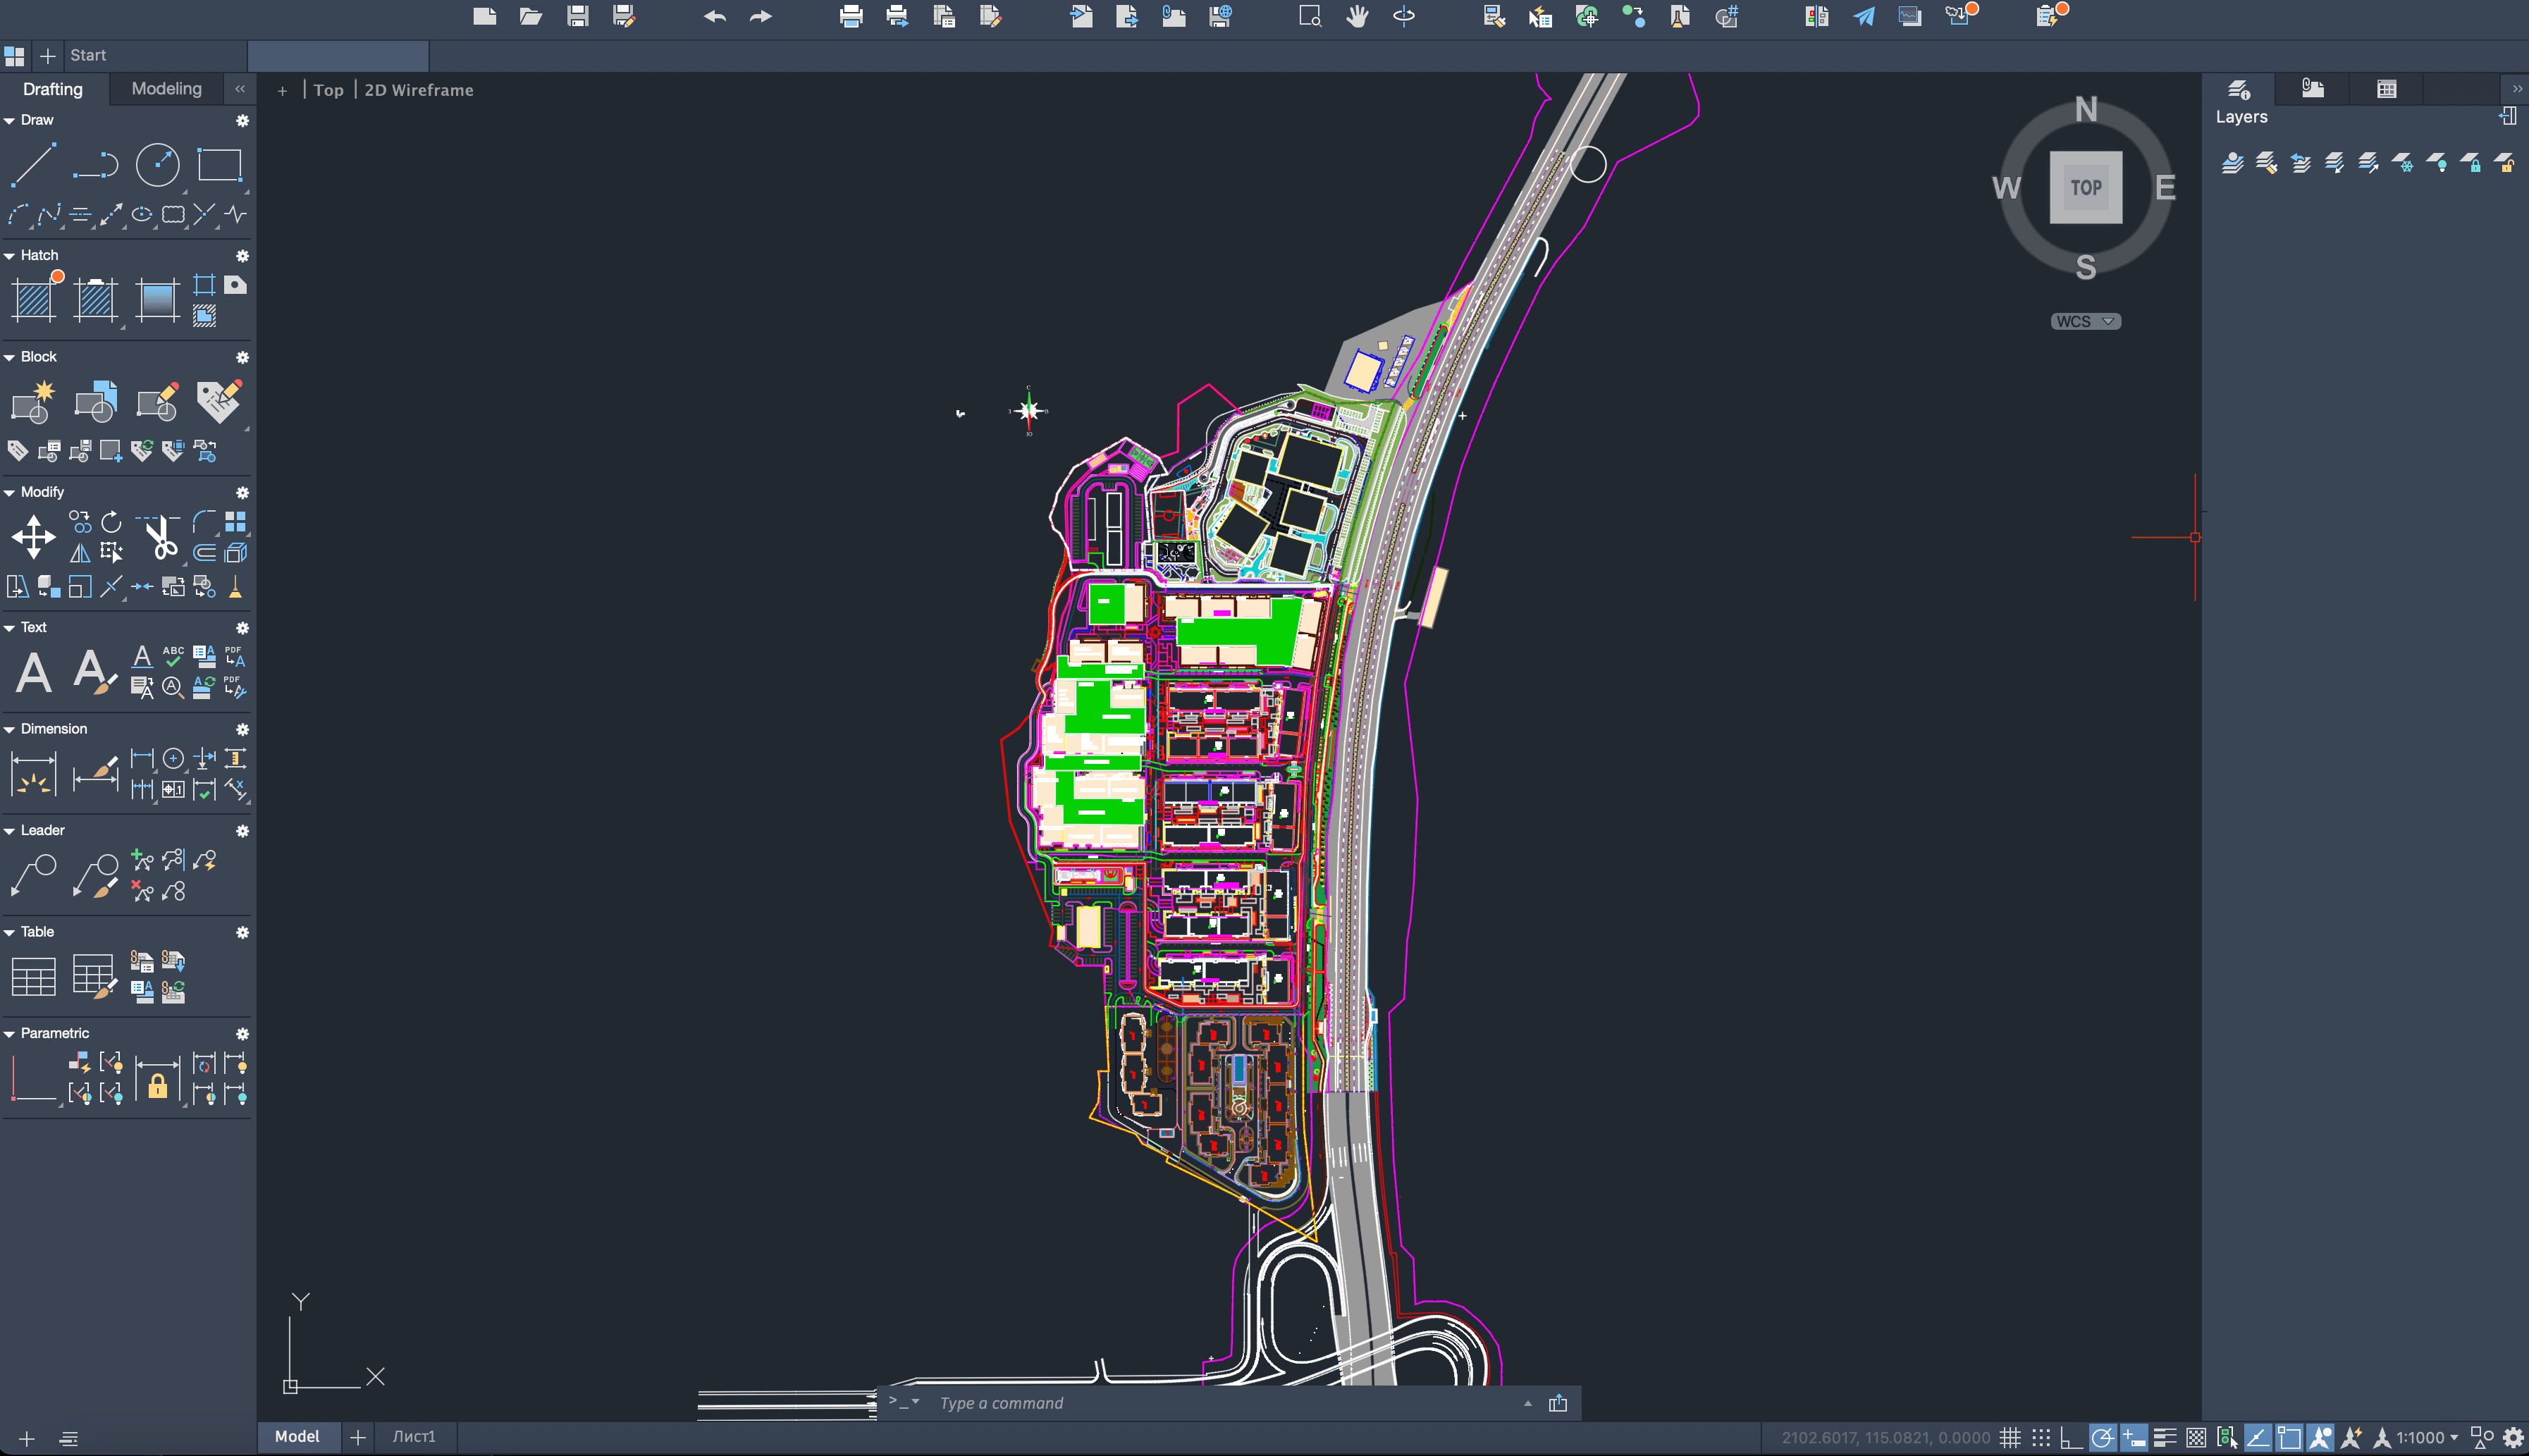Select the Polyline draw tool
The height and width of the screenshot is (1456, 2529).
pyautogui.click(x=95, y=165)
